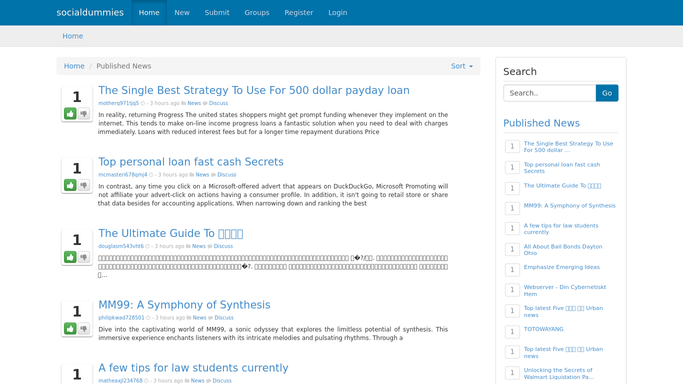Upvote The Ultimate Guide To story
This screenshot has height=384, width=683.
coord(70,257)
